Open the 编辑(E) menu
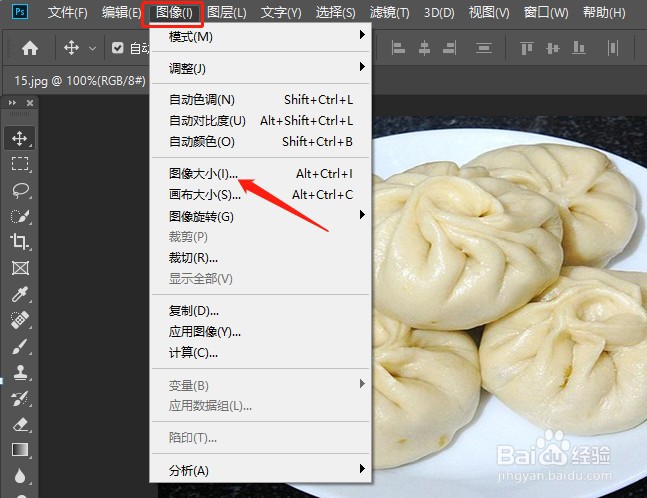Viewport: 647px width, 498px height. coord(121,12)
